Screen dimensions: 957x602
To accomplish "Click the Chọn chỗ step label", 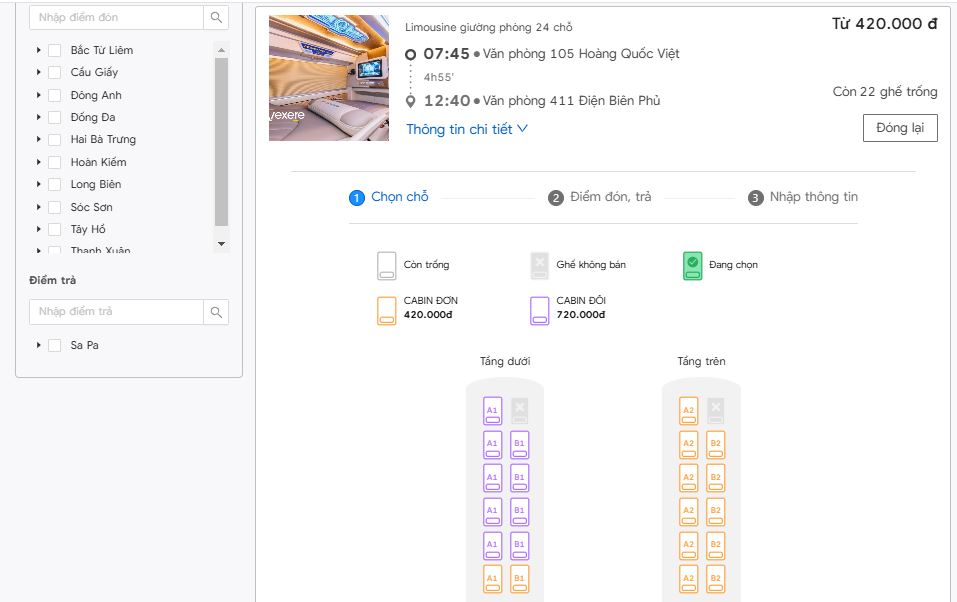I will coord(399,197).
